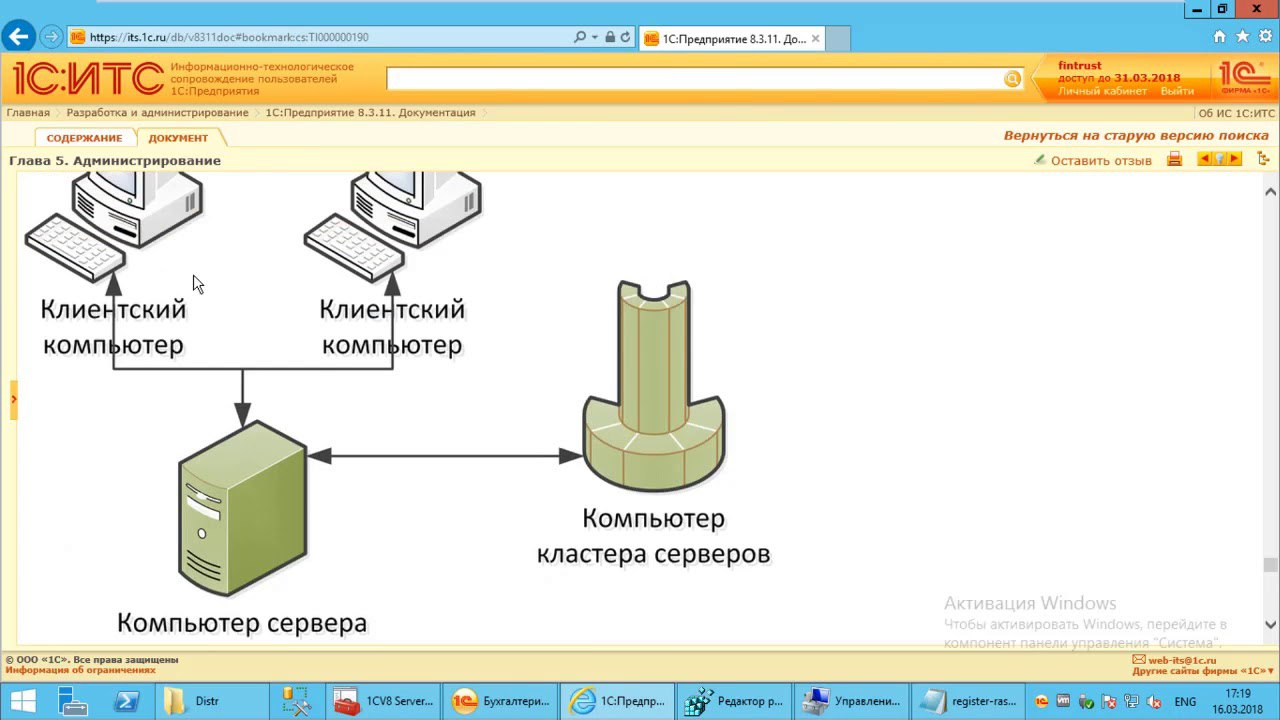The image size is (1280, 720).
Task: Go to next search result red arrow
Action: [x=1235, y=159]
